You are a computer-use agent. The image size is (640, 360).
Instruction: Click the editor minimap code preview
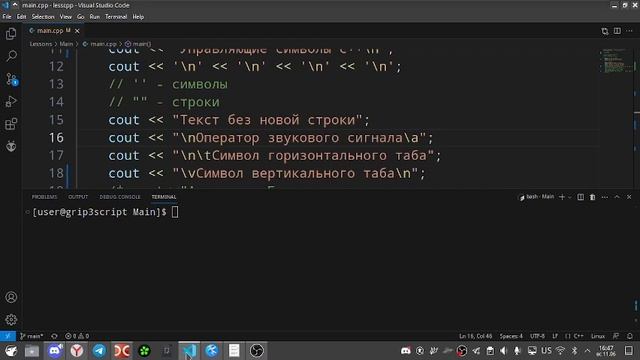616,61
